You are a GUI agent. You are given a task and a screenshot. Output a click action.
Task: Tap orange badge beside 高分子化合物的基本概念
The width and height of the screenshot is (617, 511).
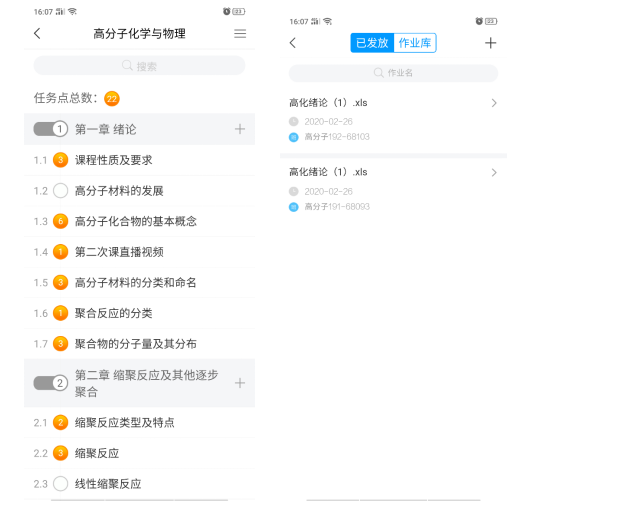[60, 221]
